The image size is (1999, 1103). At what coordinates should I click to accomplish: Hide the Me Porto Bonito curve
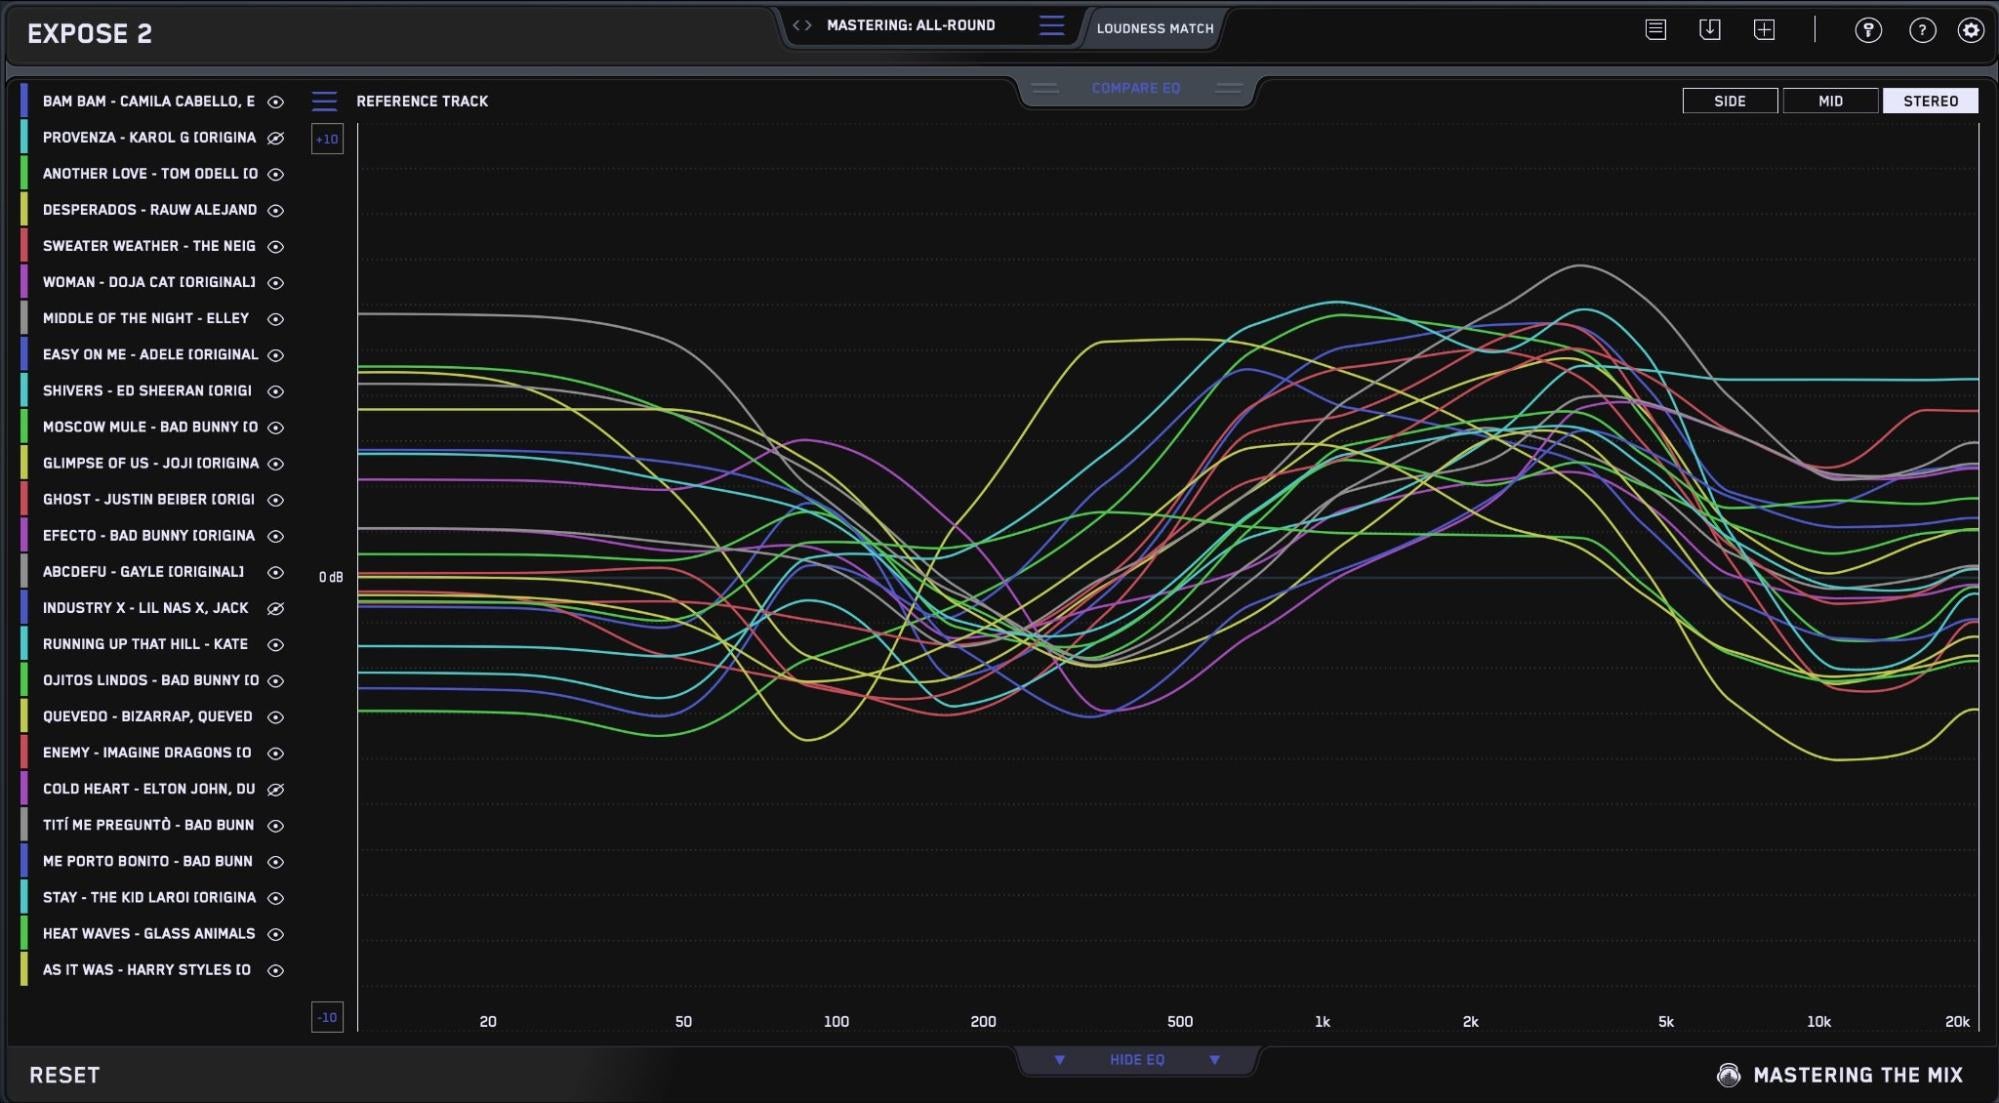[276, 862]
